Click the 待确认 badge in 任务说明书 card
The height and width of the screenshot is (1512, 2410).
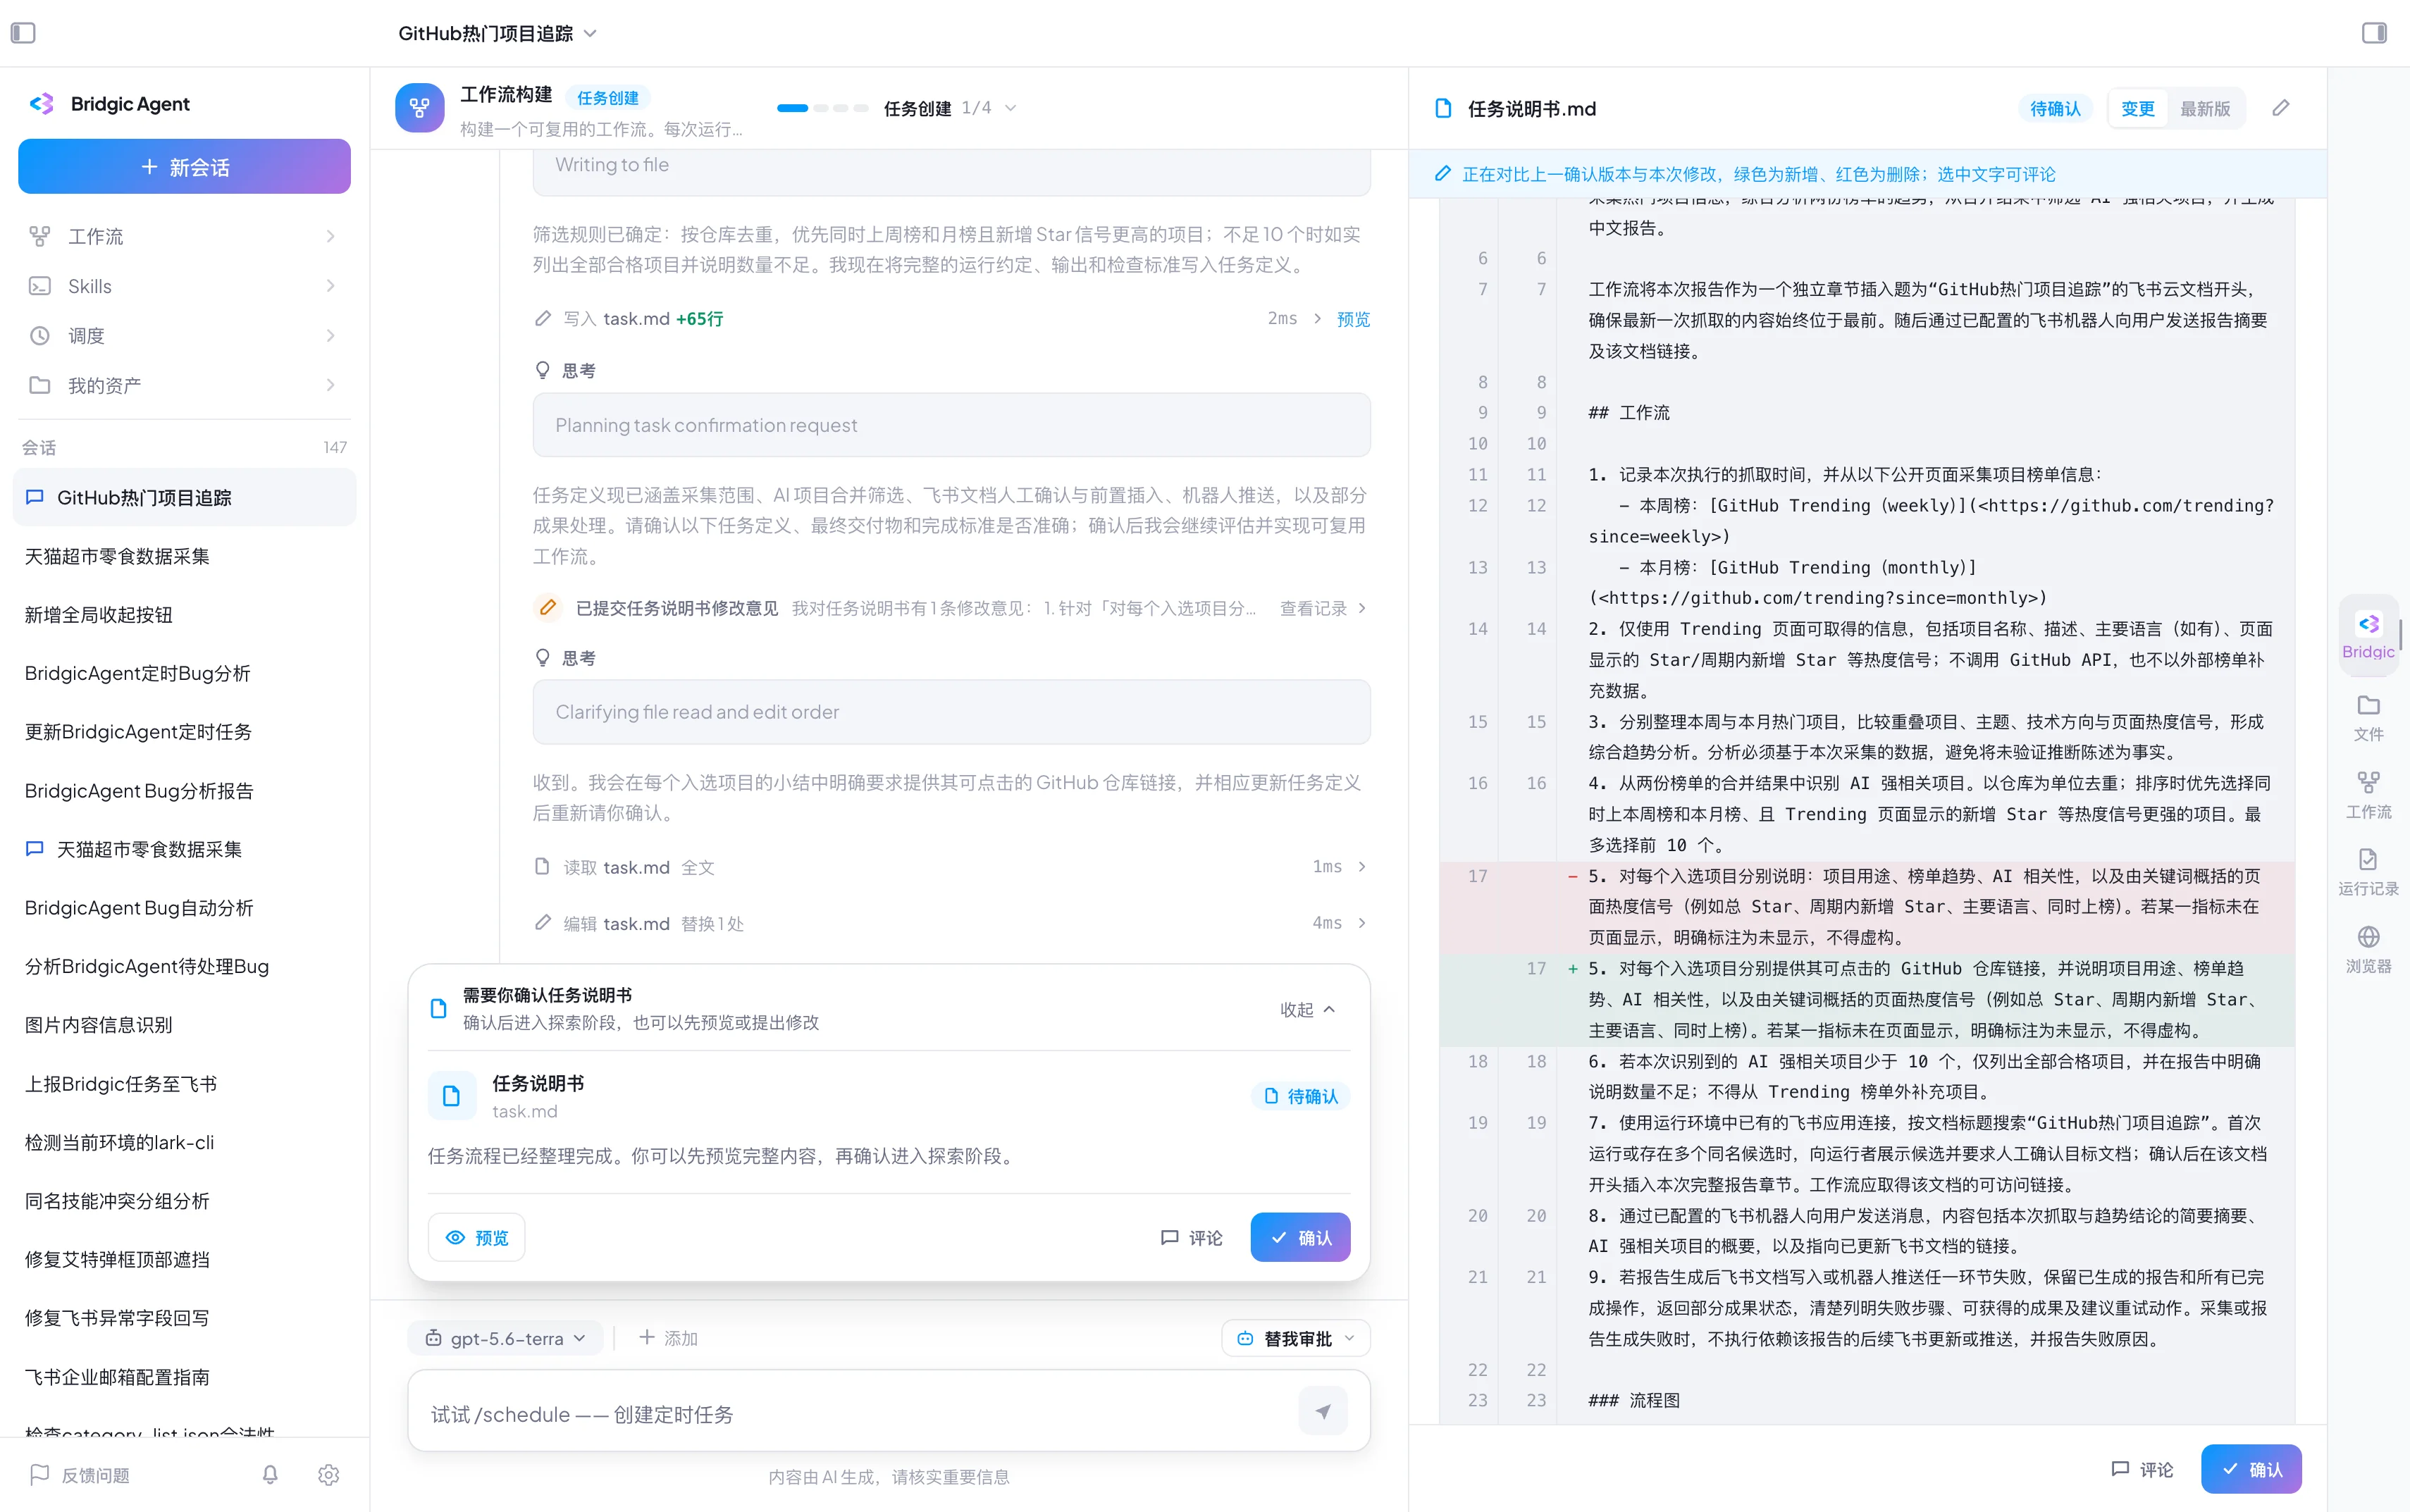click(1300, 1096)
